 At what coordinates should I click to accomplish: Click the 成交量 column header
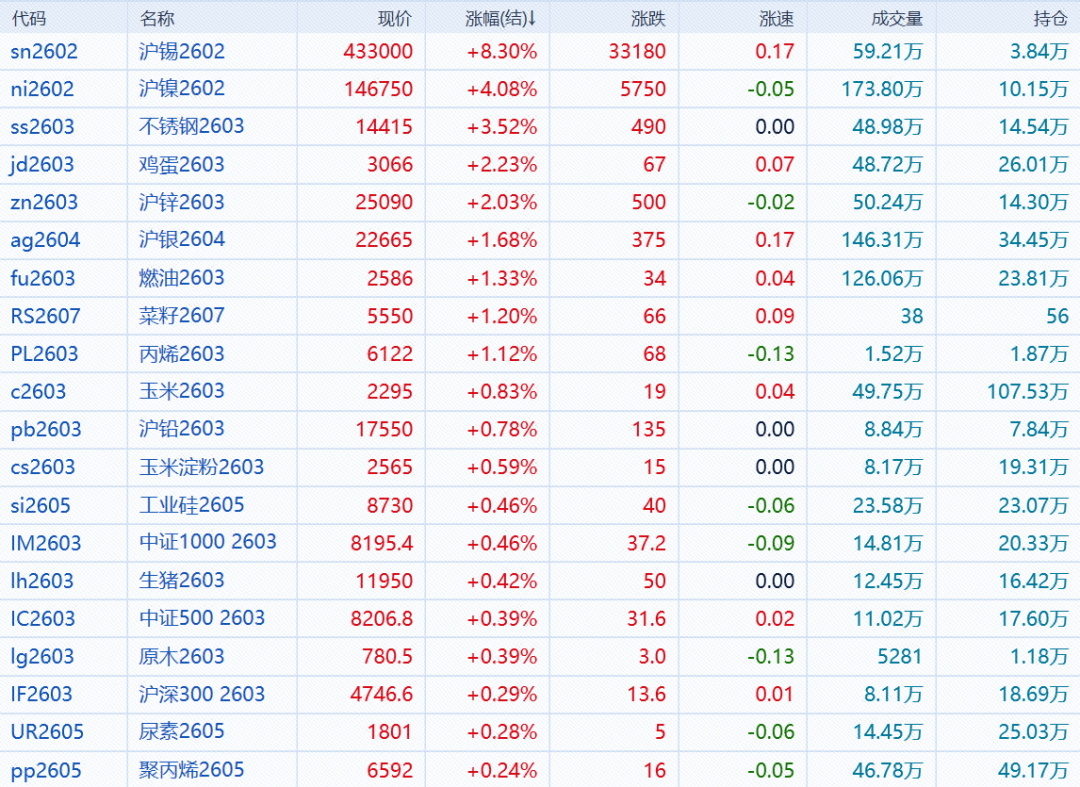tap(896, 18)
